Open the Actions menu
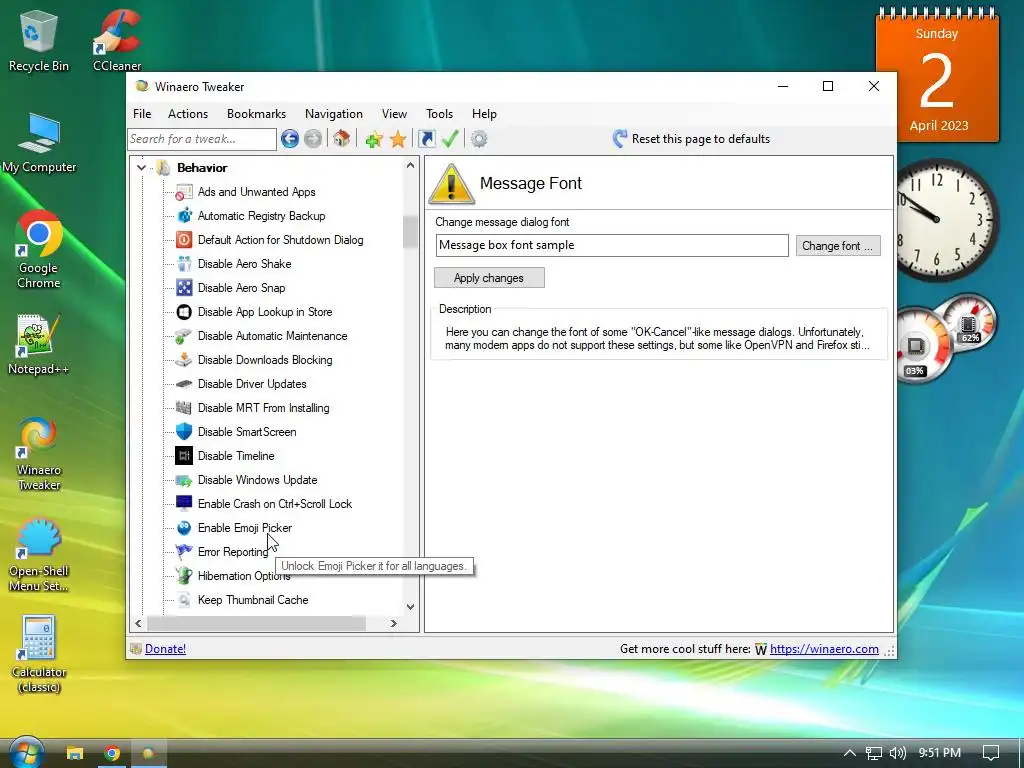Screen dimensions: 1024x768 188,114
